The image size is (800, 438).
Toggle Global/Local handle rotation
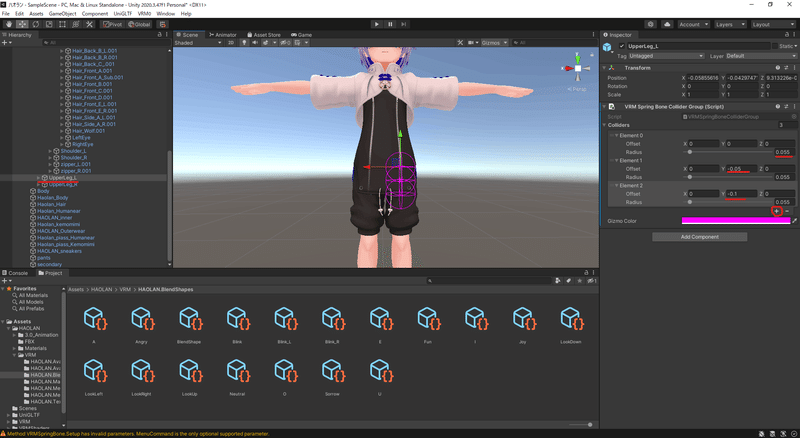point(139,24)
